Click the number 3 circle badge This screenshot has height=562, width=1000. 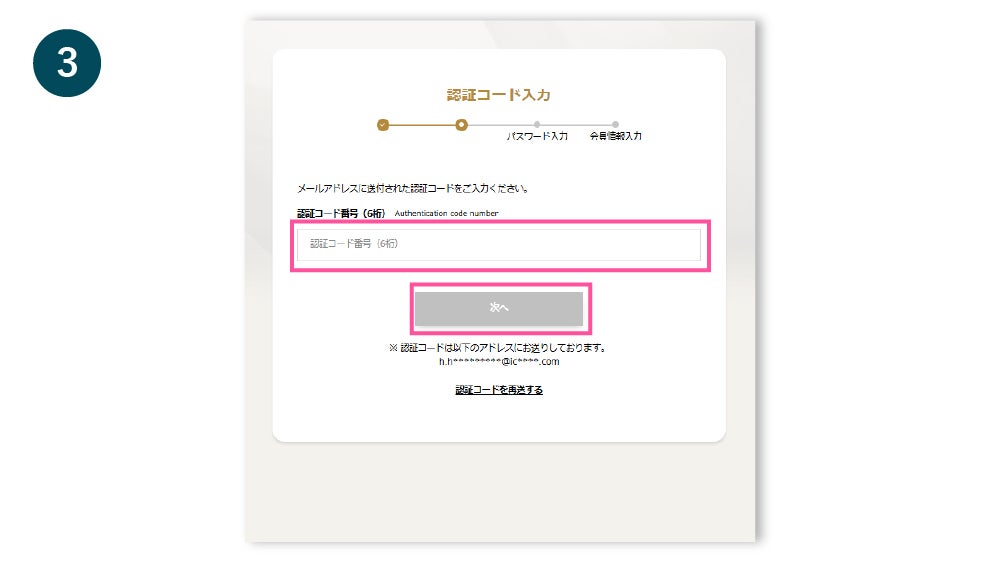67,63
